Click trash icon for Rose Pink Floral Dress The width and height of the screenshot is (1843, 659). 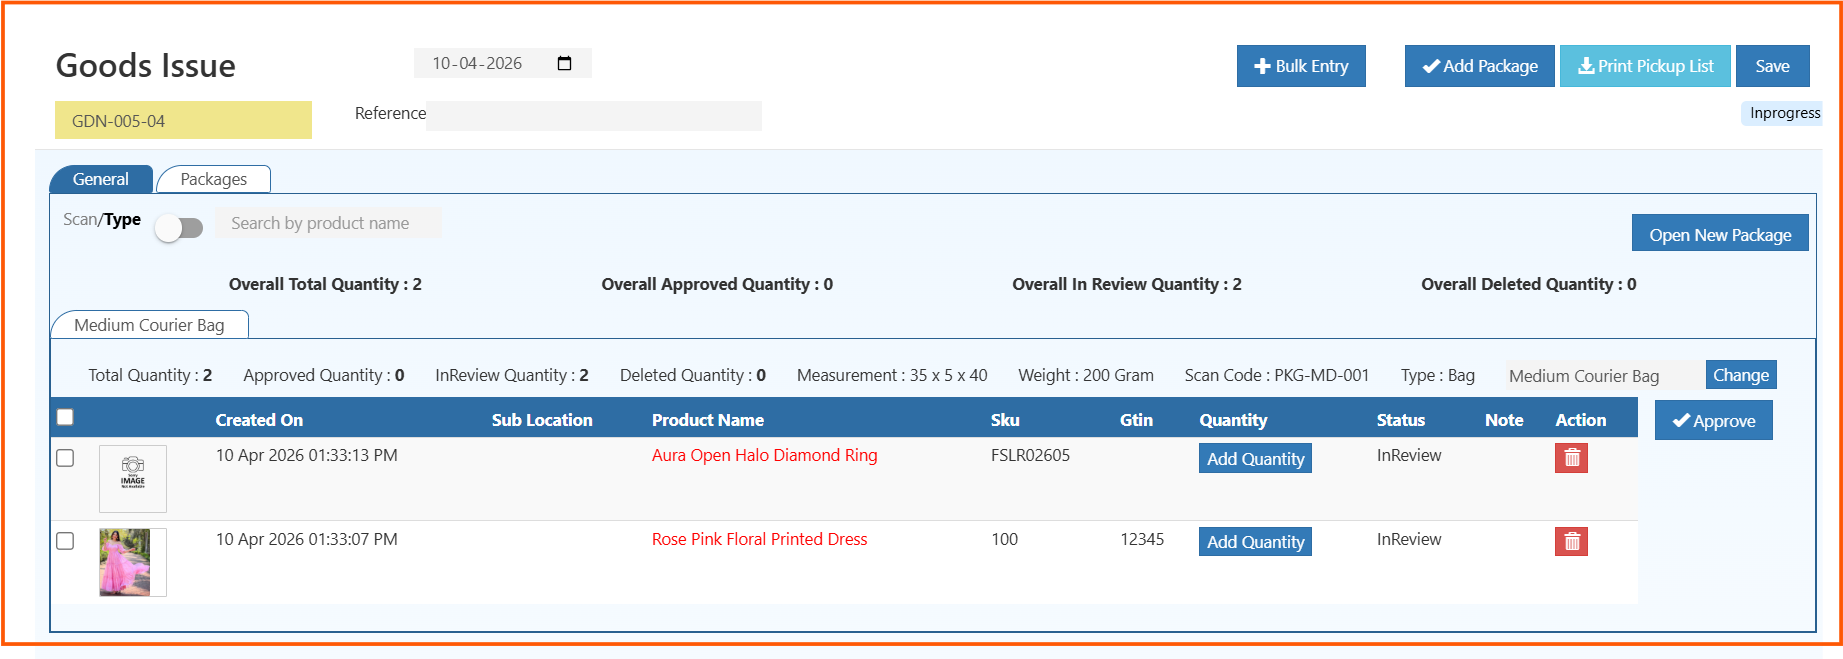[1571, 542]
